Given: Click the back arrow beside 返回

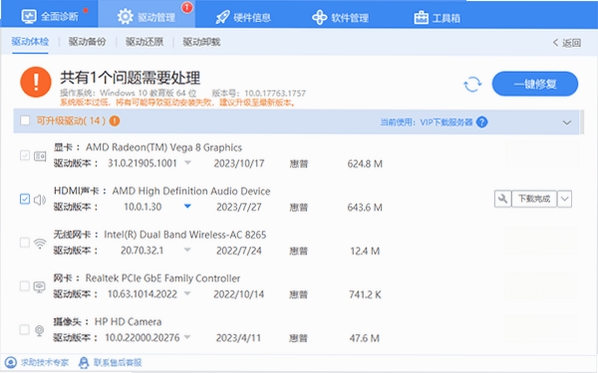Looking at the screenshot, I should 556,42.
